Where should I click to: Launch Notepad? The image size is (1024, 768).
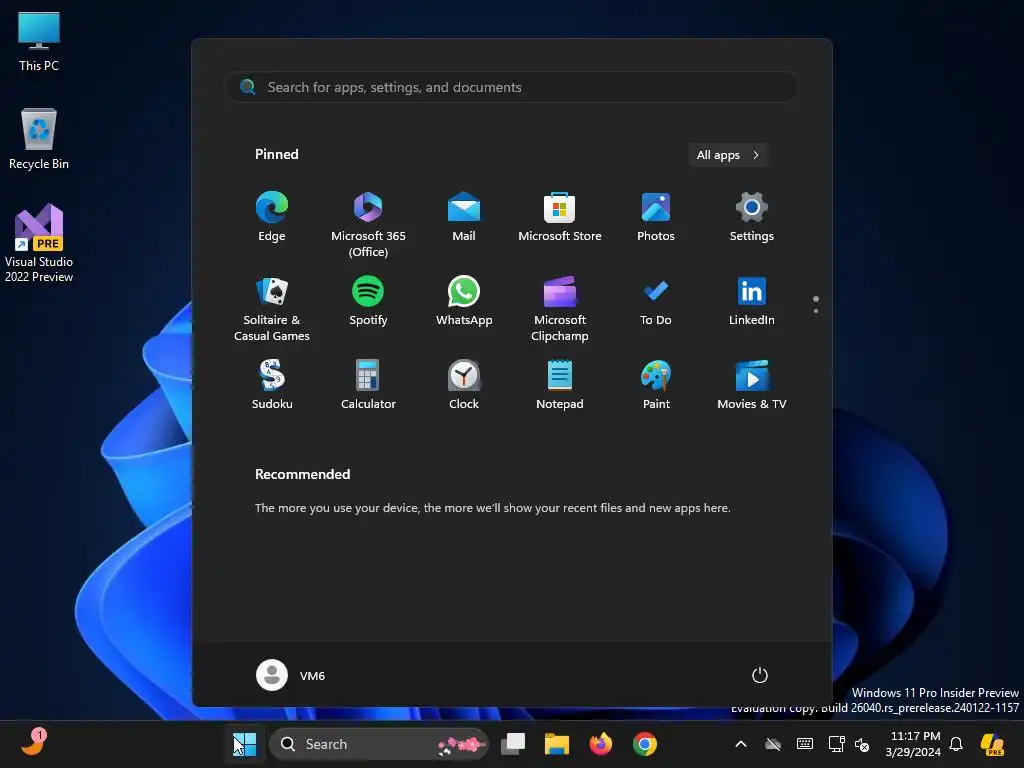pos(560,385)
